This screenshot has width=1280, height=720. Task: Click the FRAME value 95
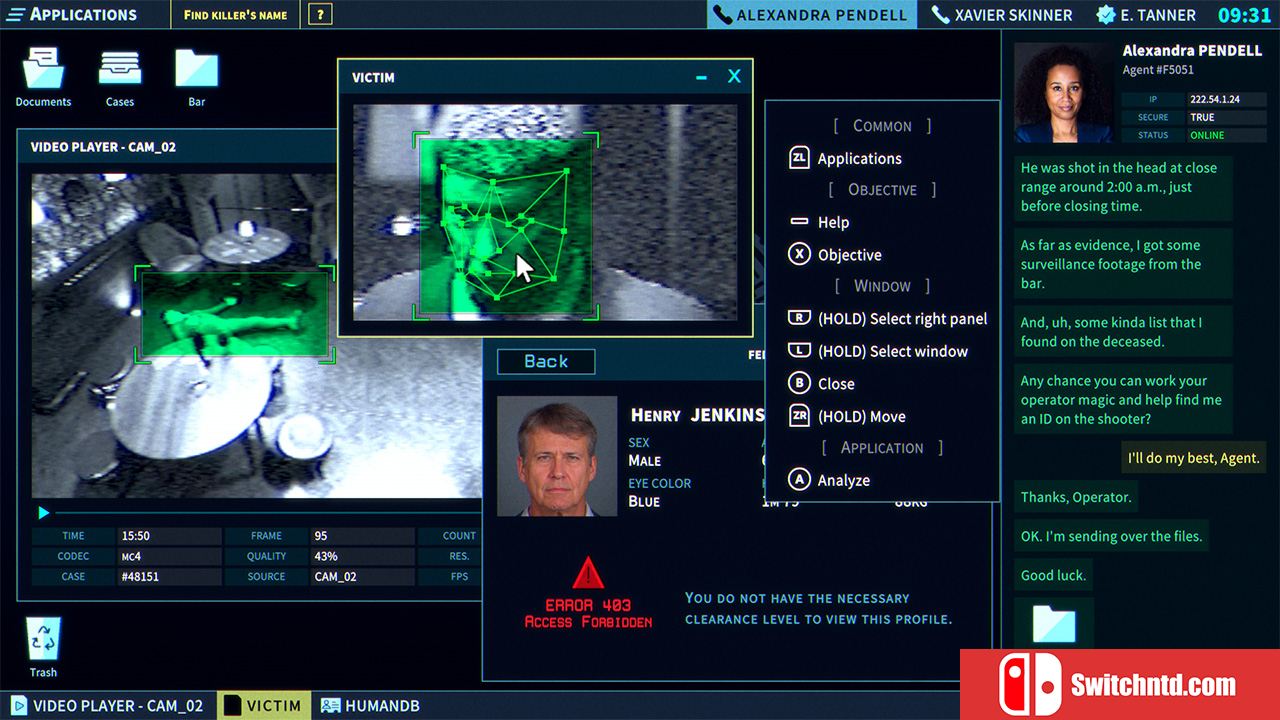pos(362,536)
